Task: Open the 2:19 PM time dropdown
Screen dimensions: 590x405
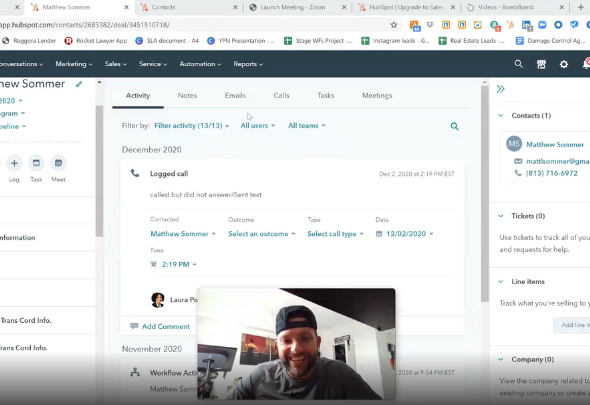Action: [x=174, y=265]
